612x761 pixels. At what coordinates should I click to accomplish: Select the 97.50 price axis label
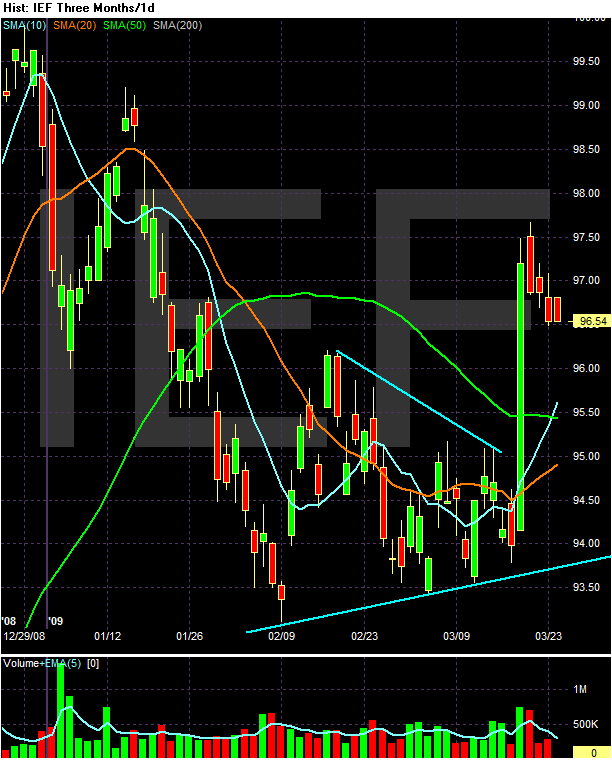click(x=586, y=237)
